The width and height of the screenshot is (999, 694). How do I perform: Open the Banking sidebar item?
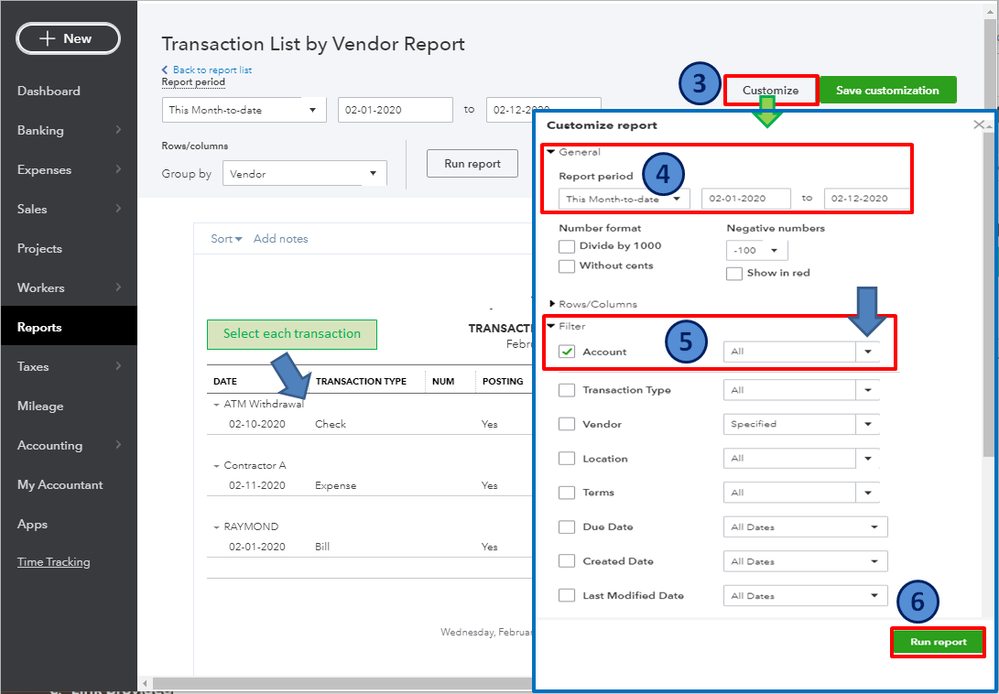40,131
